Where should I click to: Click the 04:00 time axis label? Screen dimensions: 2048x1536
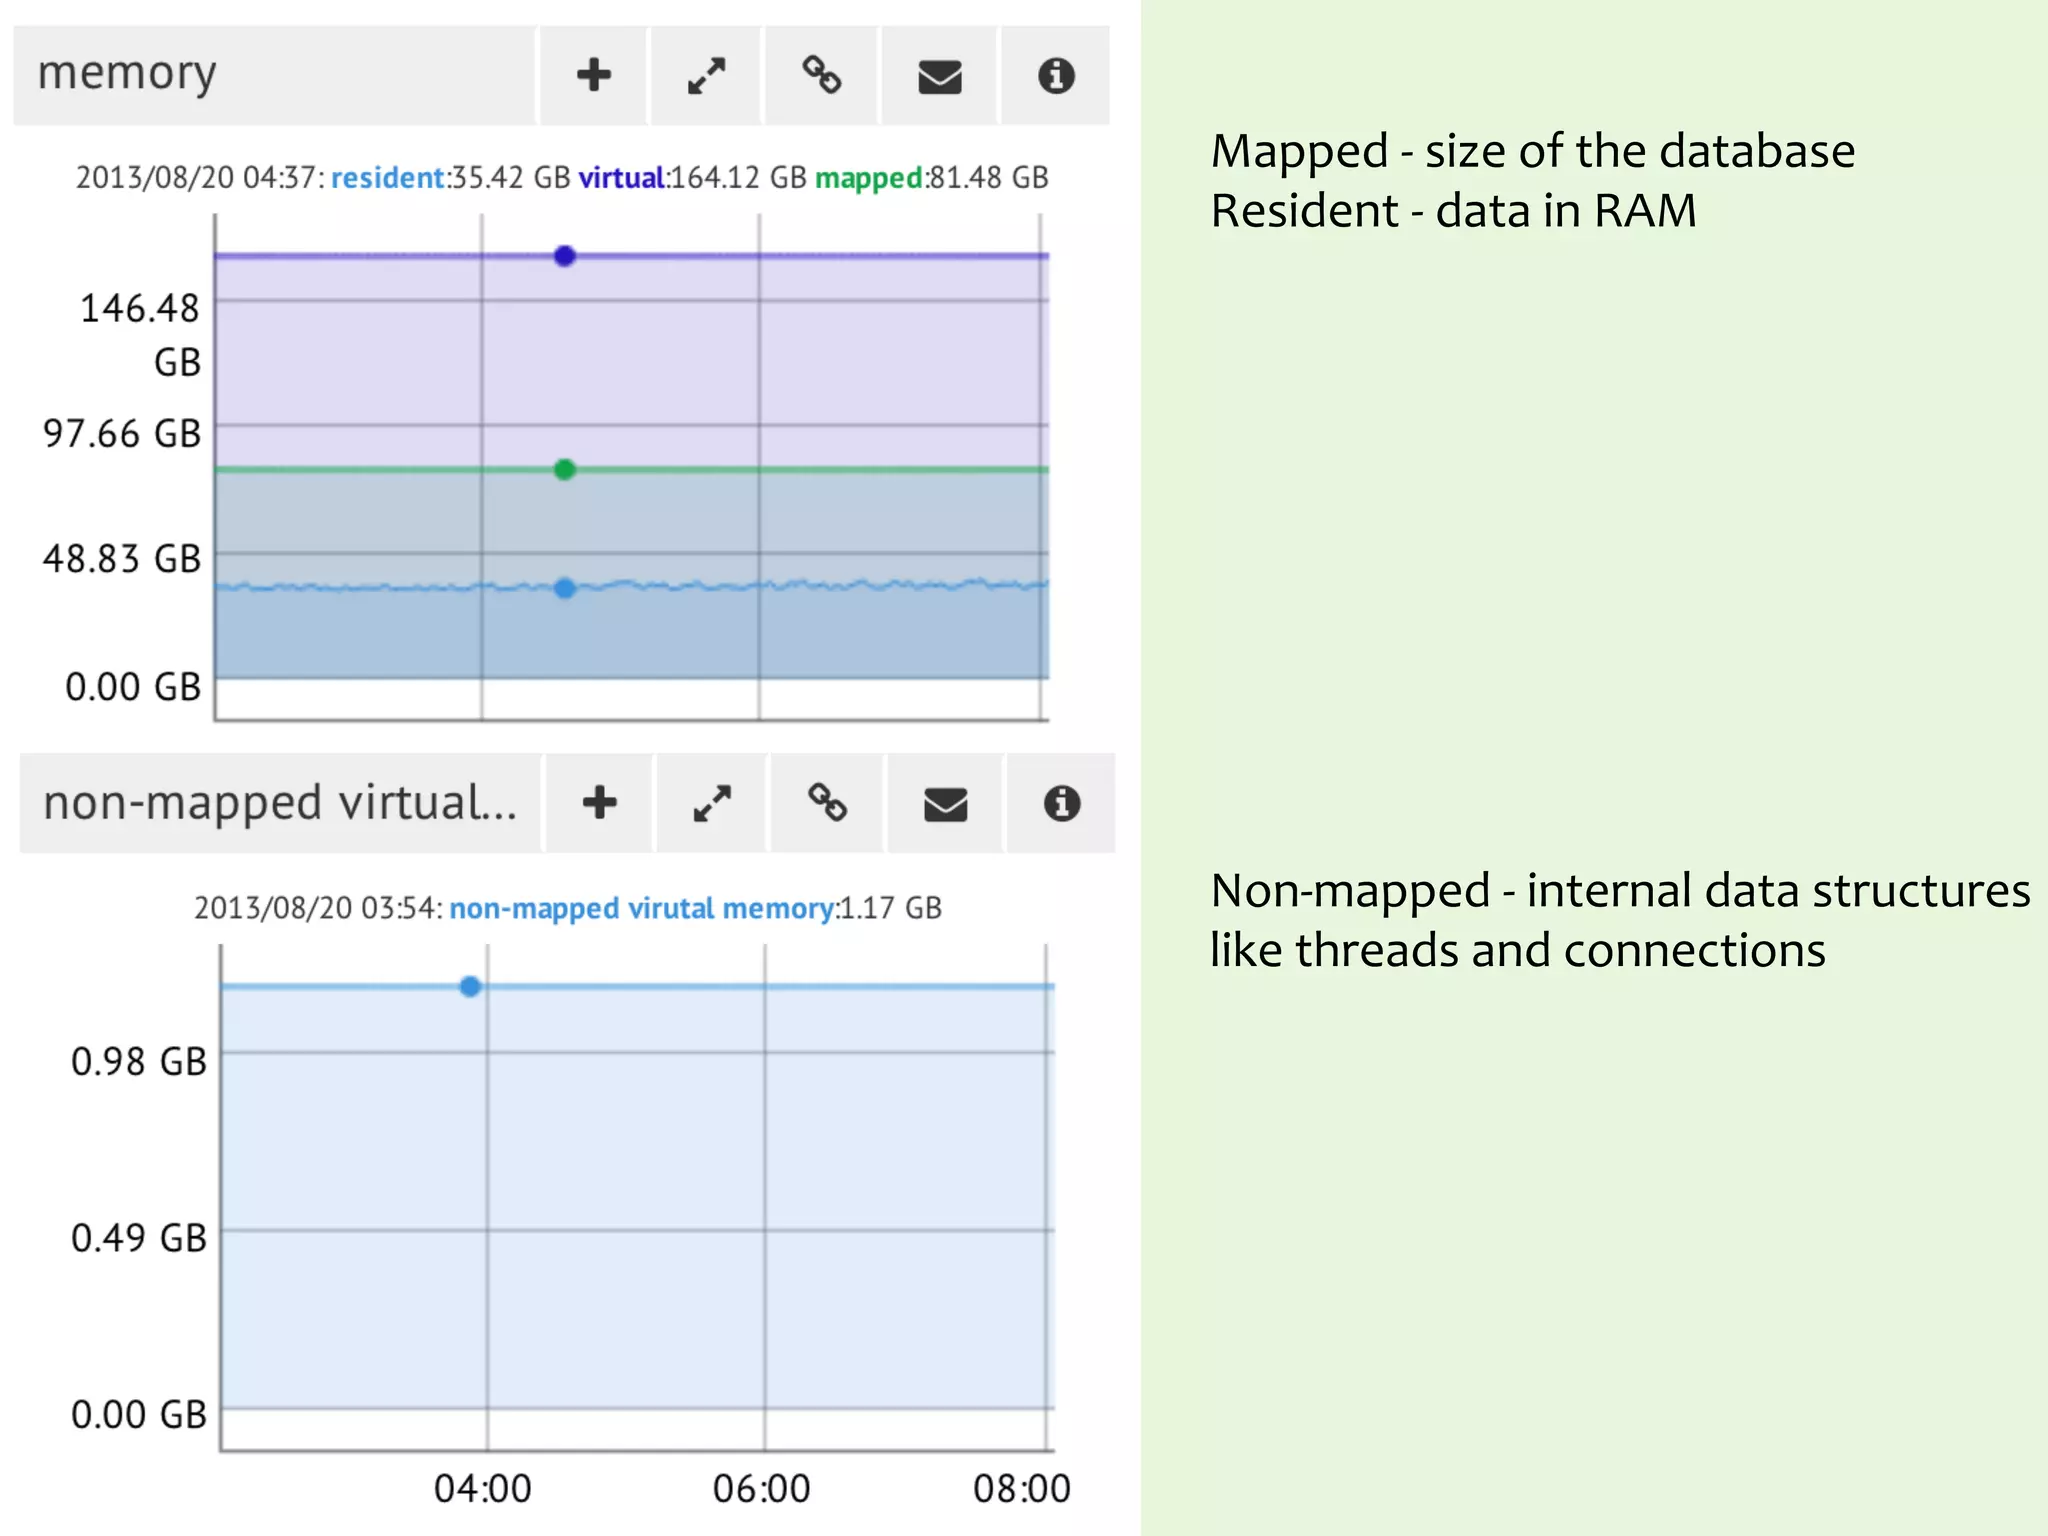[x=482, y=1489]
